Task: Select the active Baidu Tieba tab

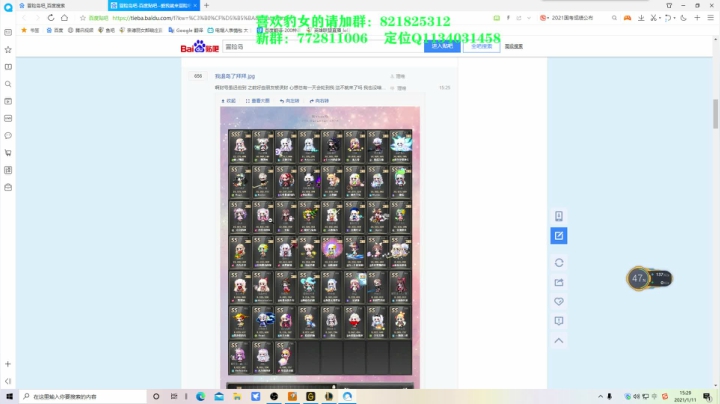Action: [152, 6]
